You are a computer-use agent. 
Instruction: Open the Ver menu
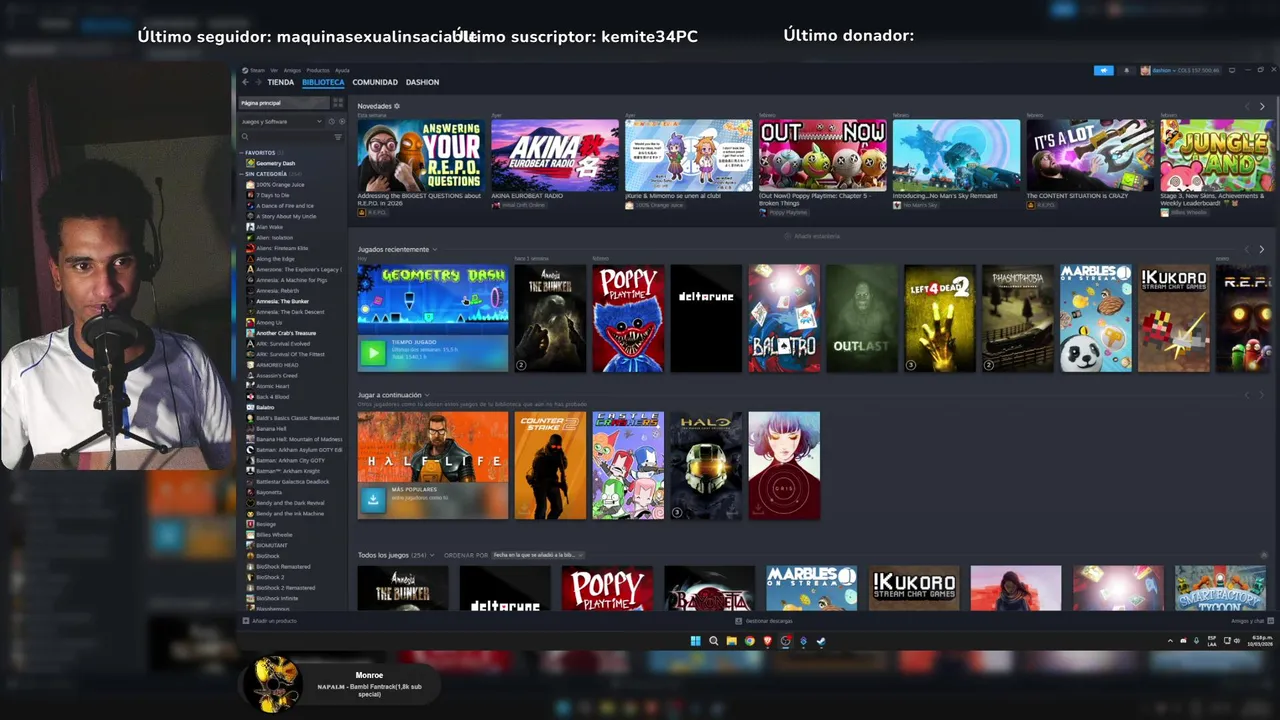pos(274,70)
